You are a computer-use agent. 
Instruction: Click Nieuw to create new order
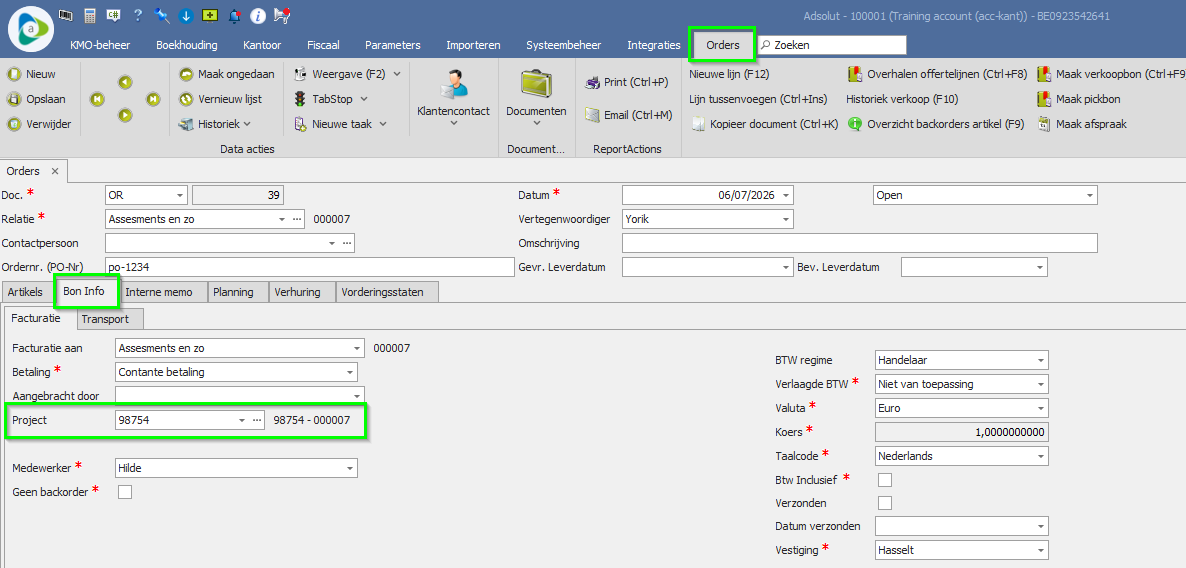pos(32,74)
